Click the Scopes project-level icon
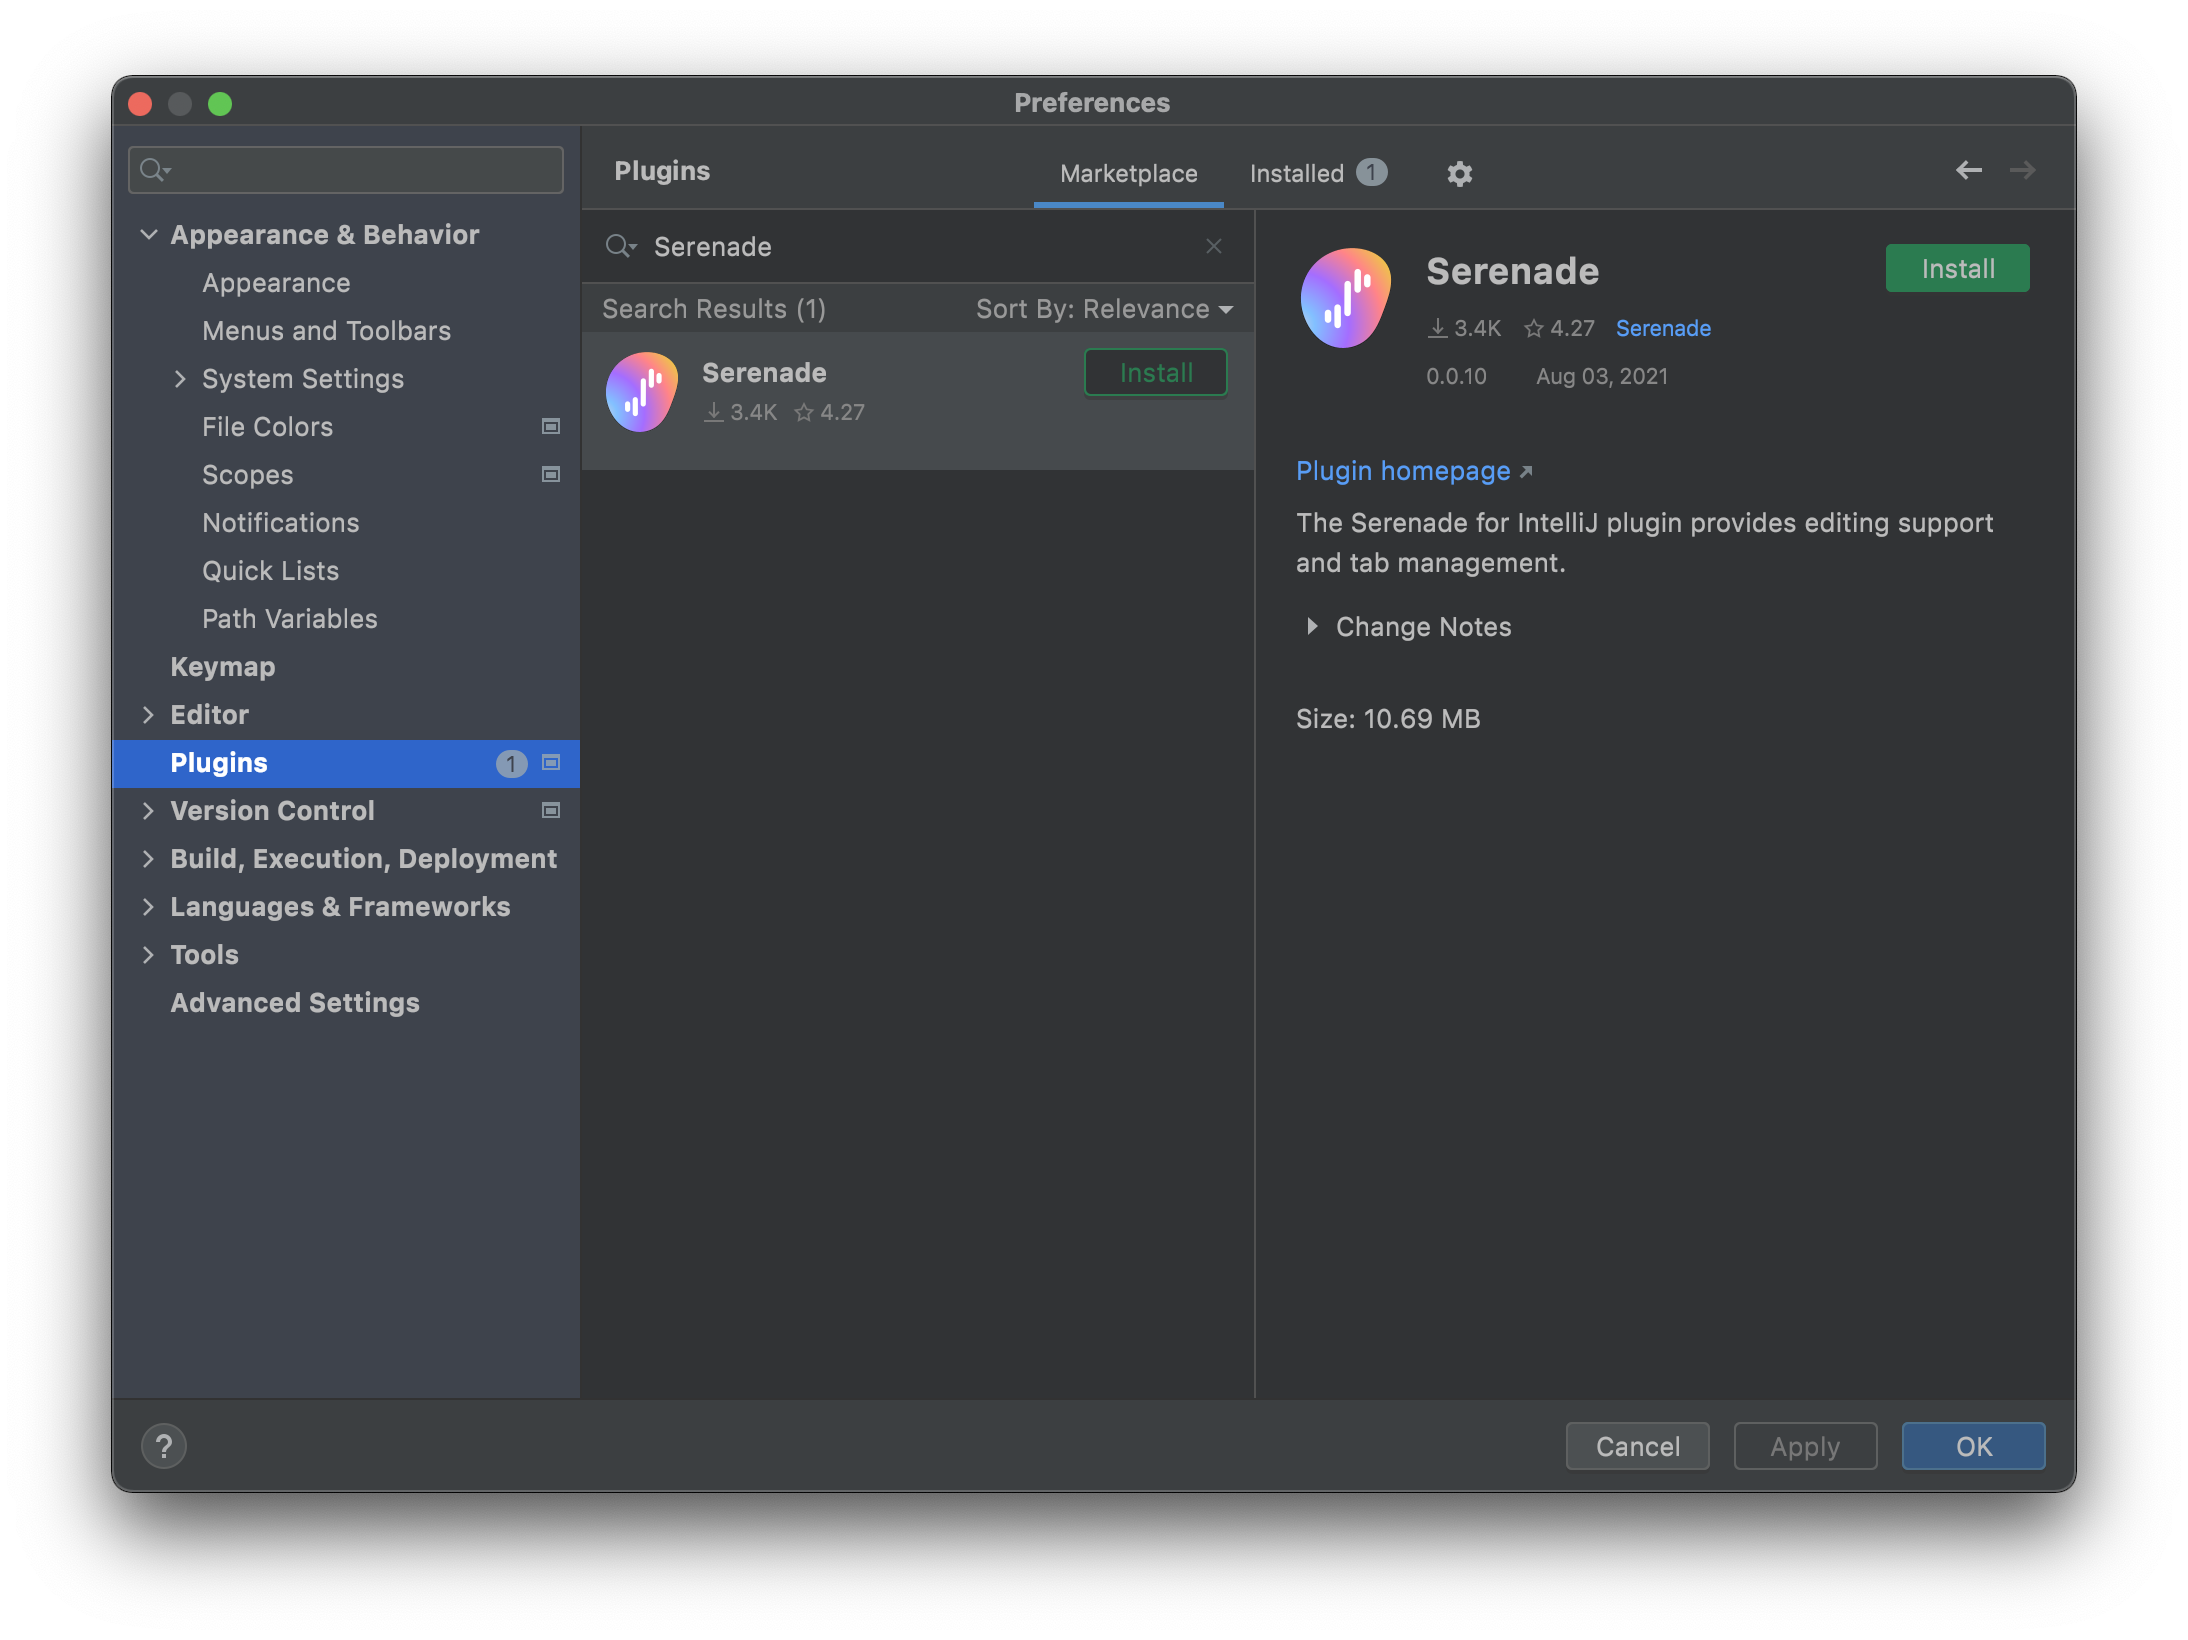 tap(550, 474)
